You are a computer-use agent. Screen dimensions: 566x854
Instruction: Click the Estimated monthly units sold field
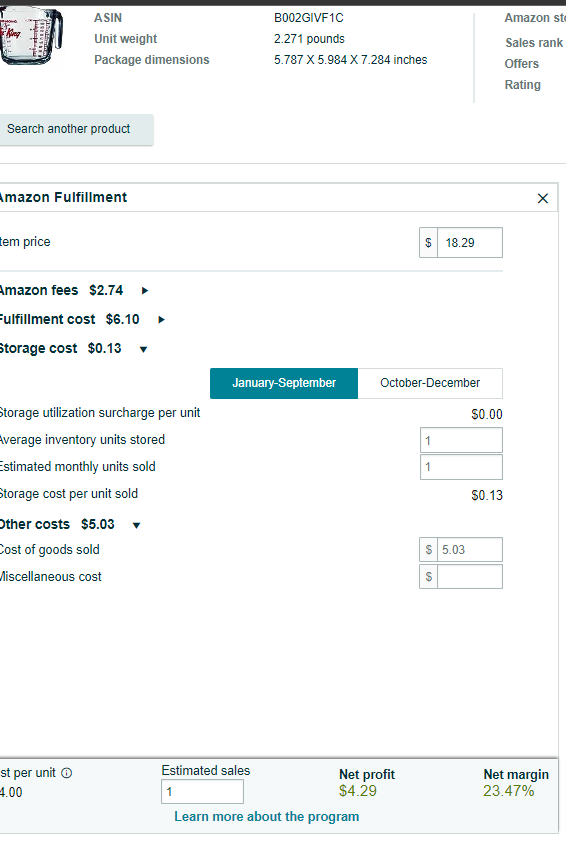[461, 467]
